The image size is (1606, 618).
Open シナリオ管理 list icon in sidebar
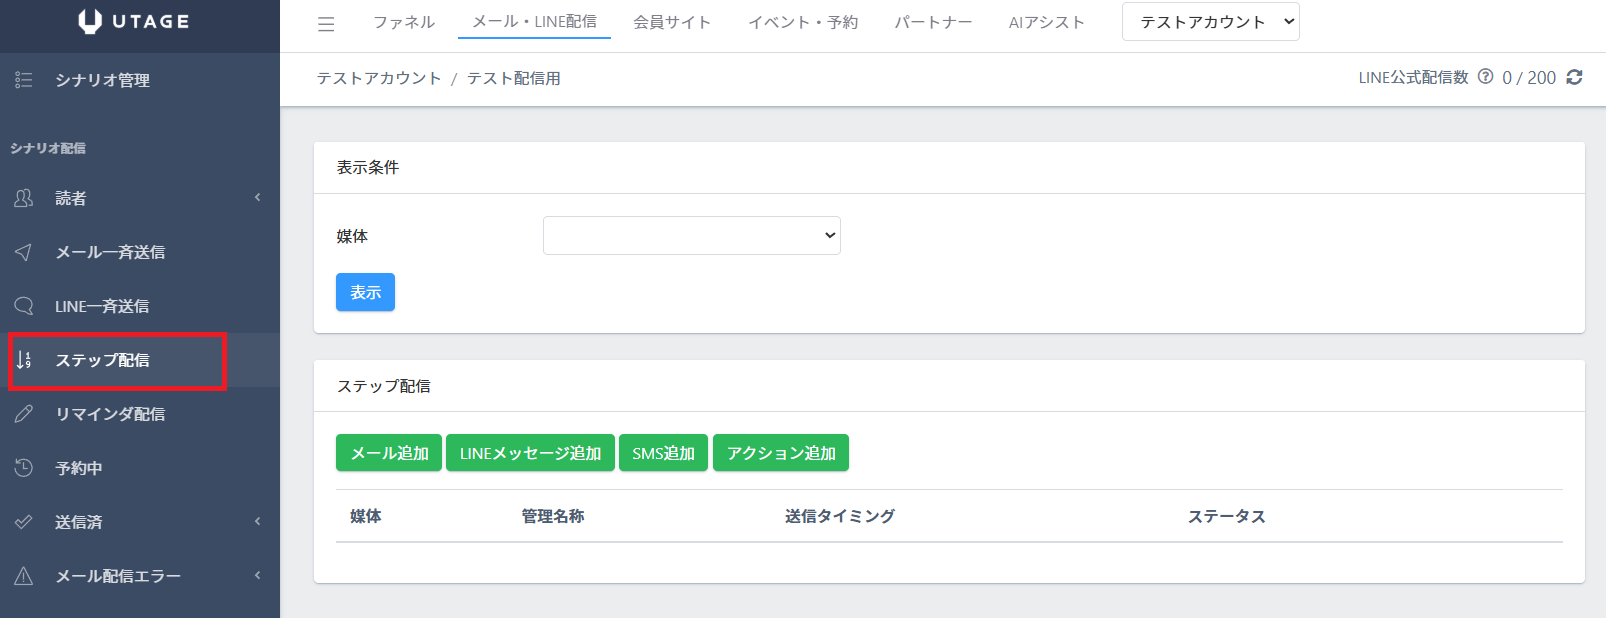[x=24, y=80]
